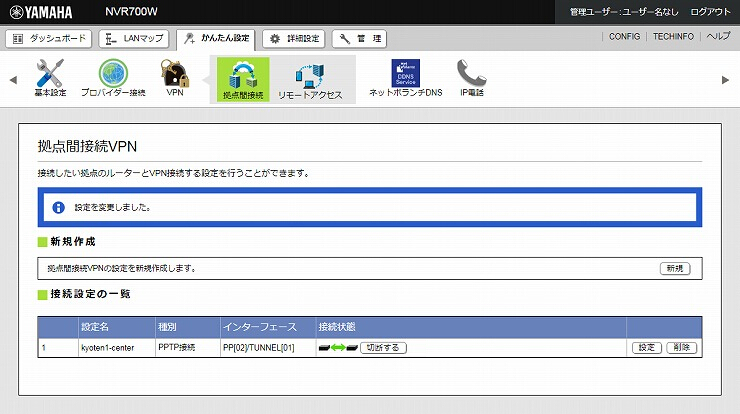
Task: Click ログアウト to log out
Action: click(x=710, y=12)
